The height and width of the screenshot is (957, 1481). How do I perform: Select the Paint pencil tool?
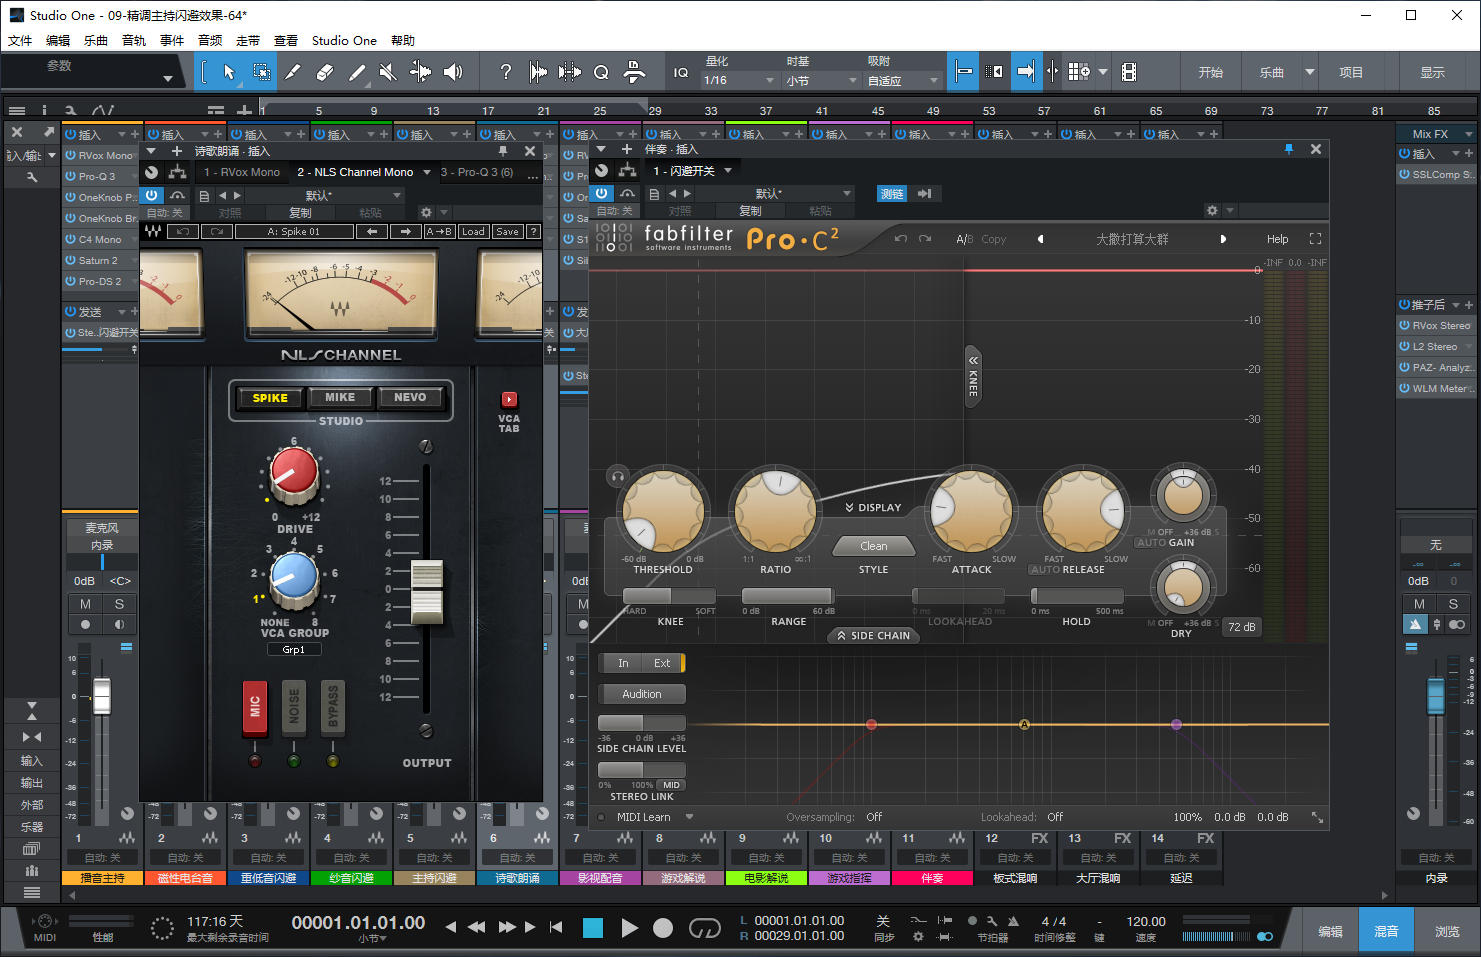tap(357, 72)
